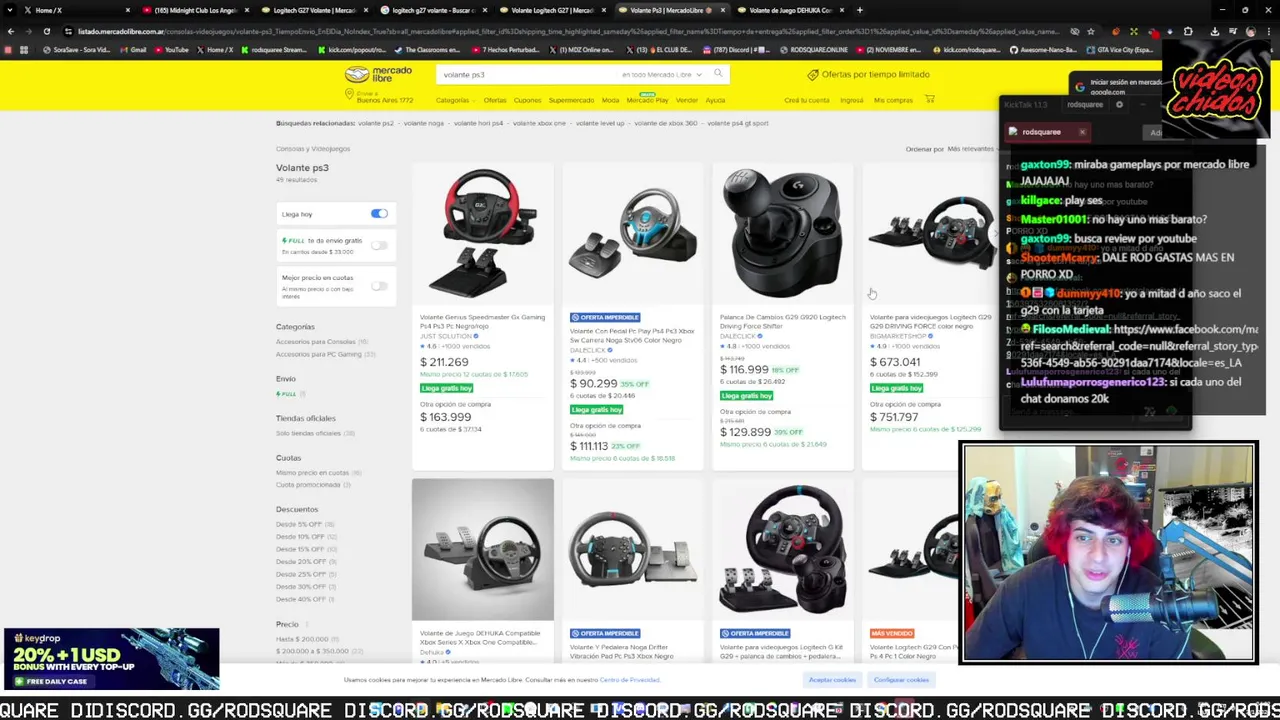Open DEHUKA Xbox Series X wheel image
Viewport: 1280px width, 720px height.
tap(482, 549)
